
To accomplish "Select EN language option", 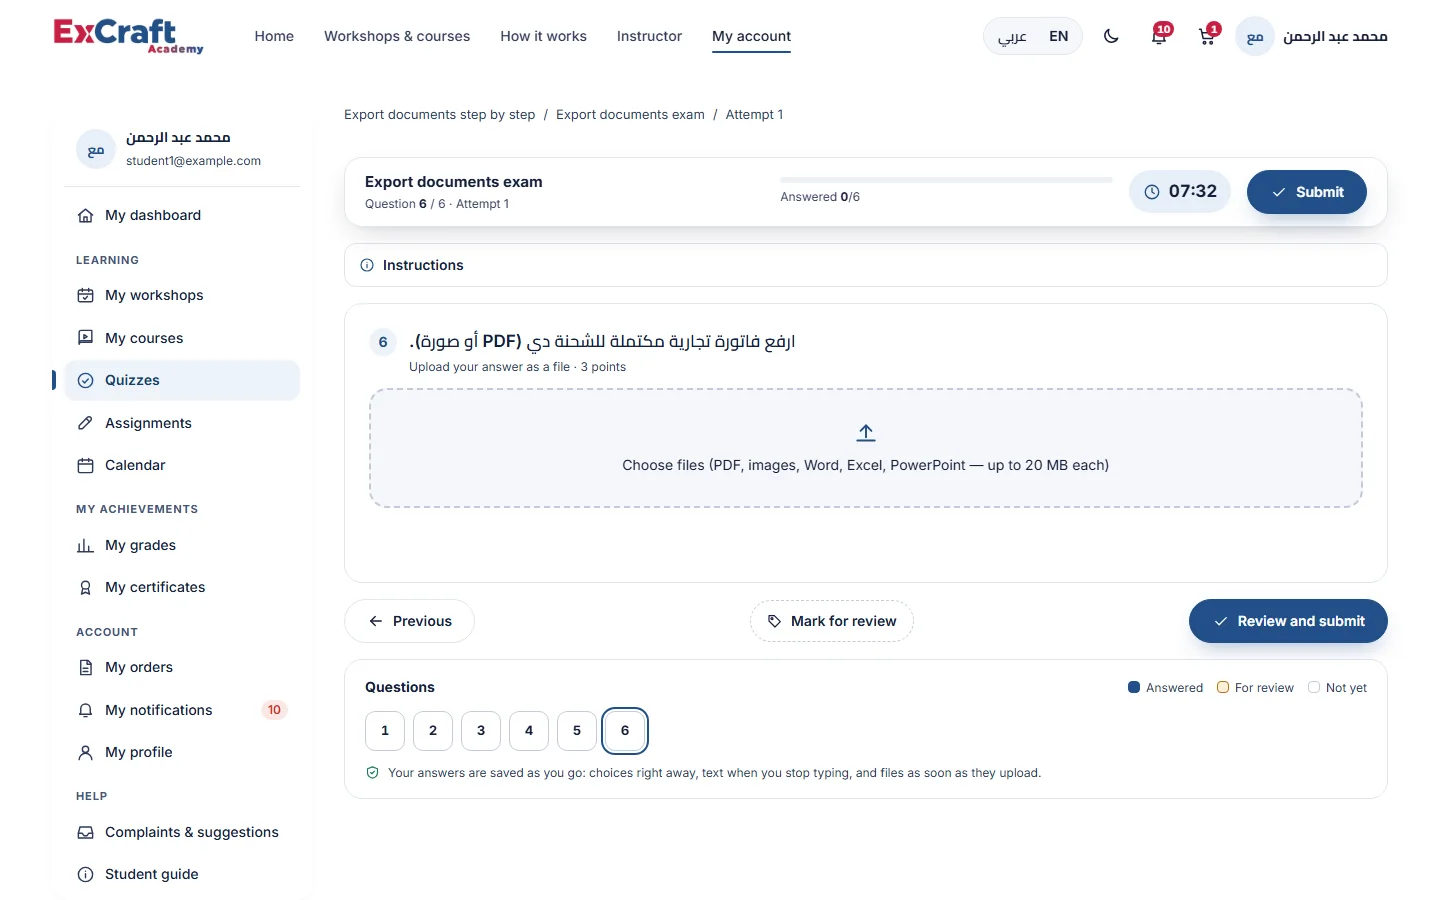I will (x=1059, y=36).
